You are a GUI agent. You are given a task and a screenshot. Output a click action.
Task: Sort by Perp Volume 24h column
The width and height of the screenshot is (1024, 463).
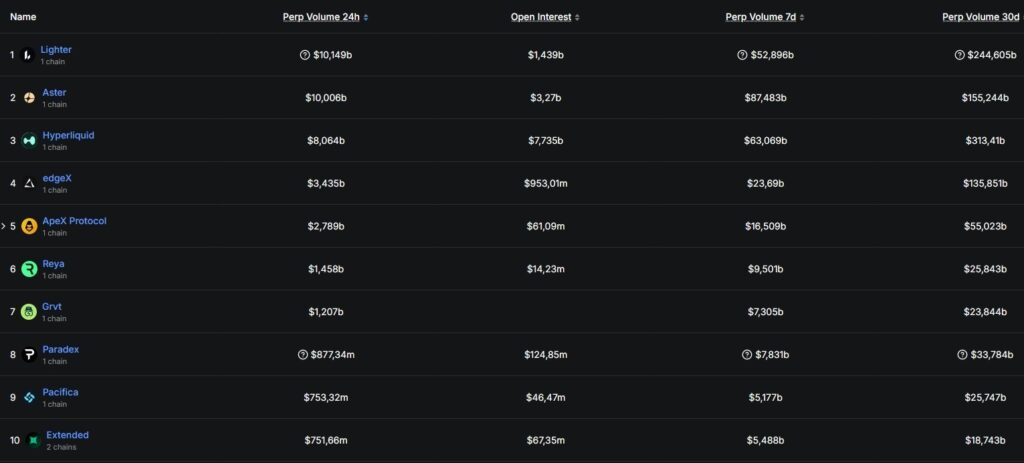pos(325,17)
